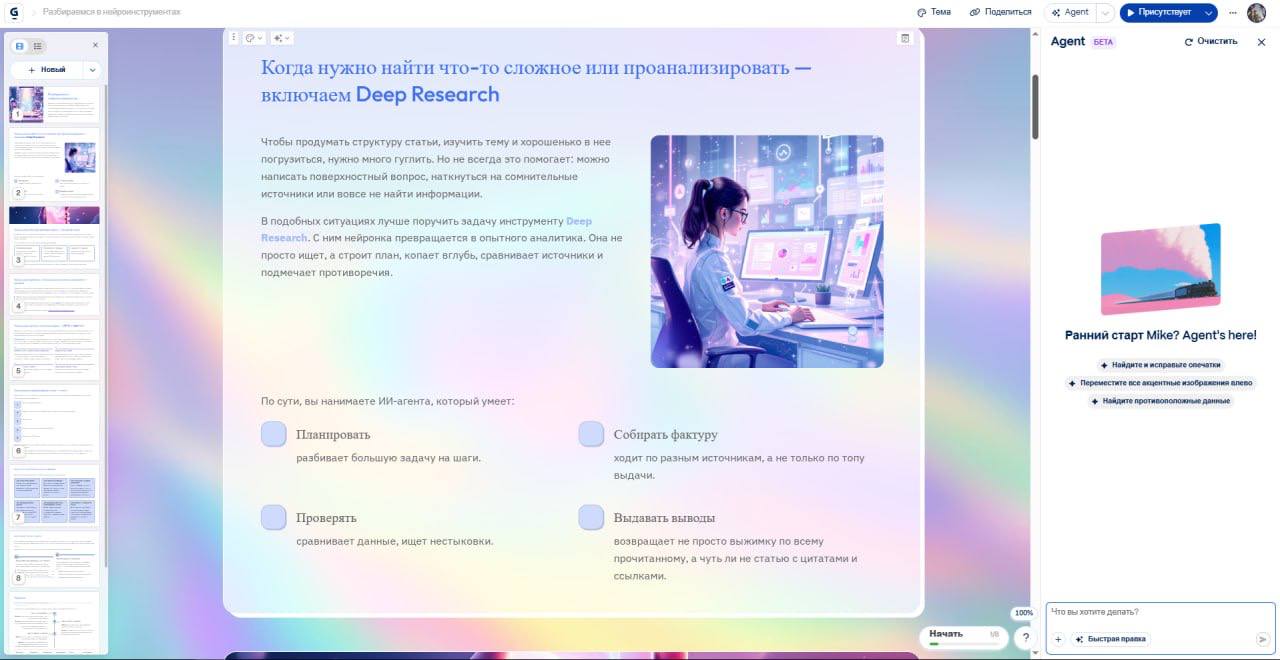
Task: Select slide 5 thumbnail
Action: [55, 349]
